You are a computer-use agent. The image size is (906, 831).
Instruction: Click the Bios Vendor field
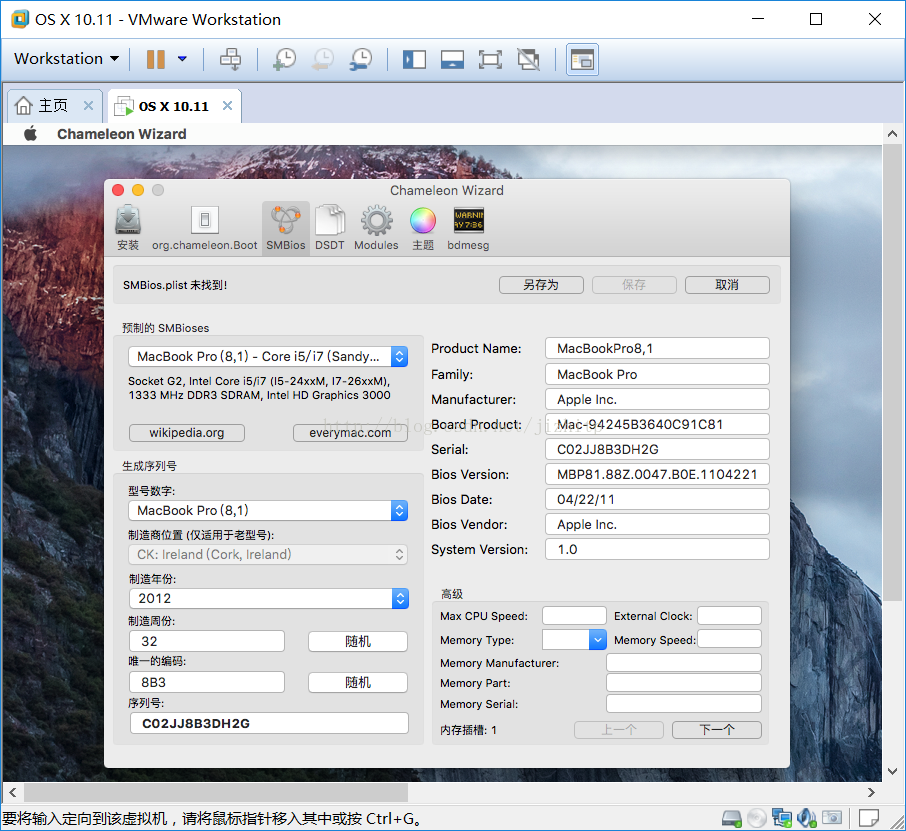point(657,524)
